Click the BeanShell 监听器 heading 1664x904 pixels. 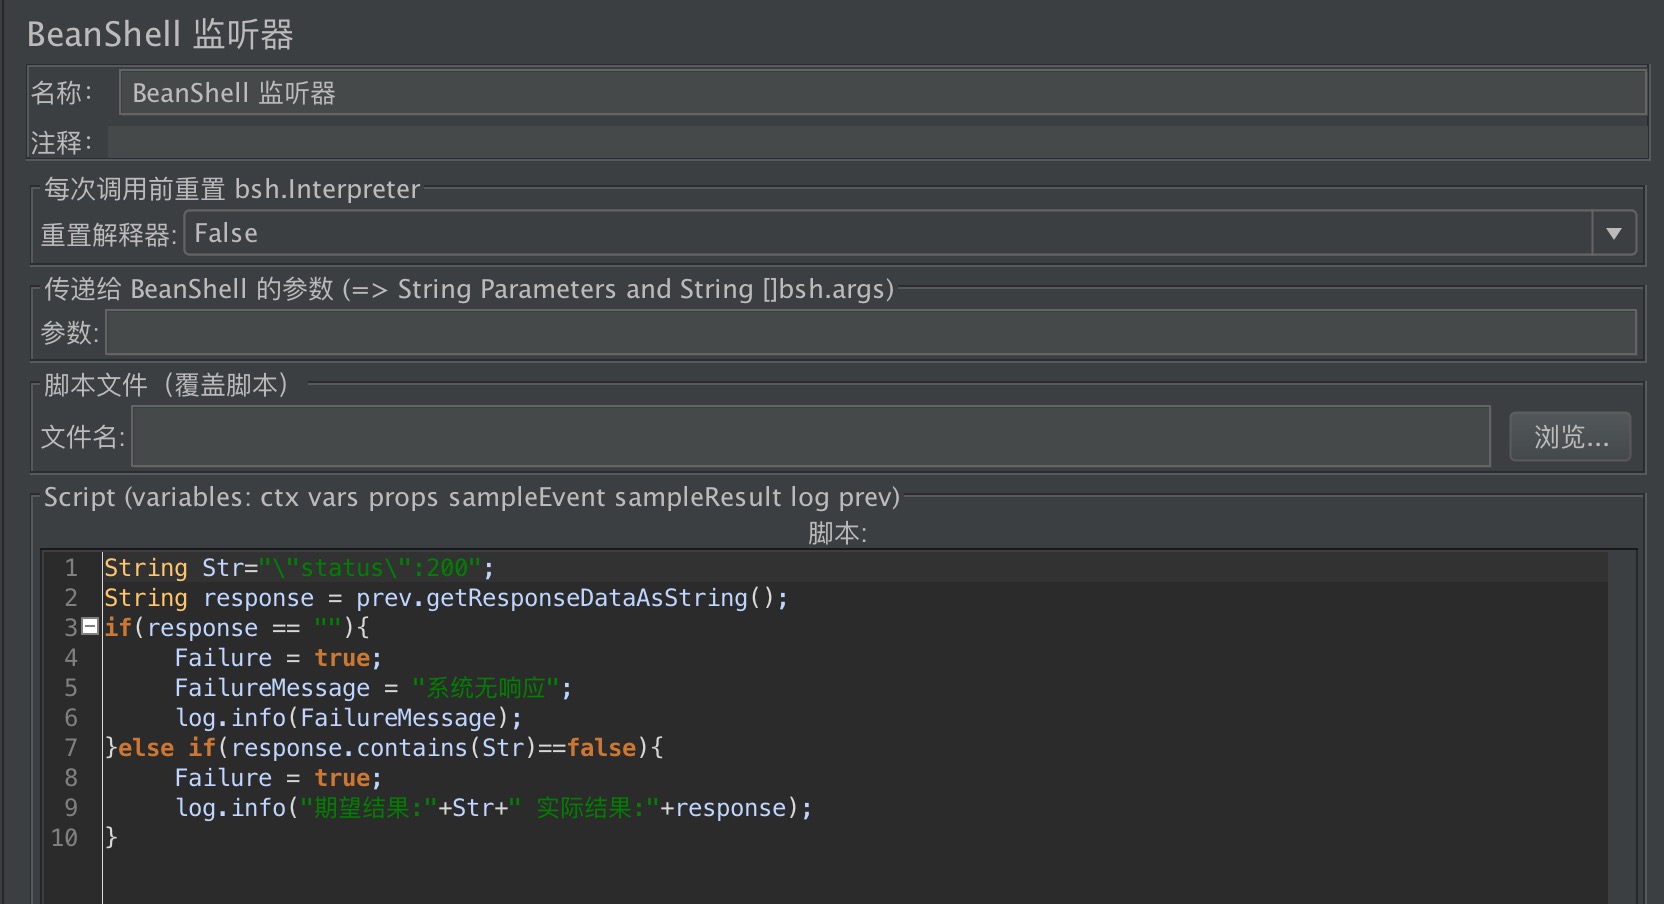(160, 34)
